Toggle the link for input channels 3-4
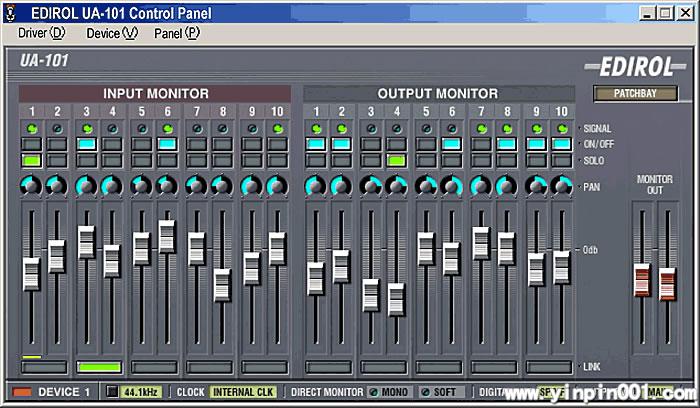Image resolution: width=700 pixels, height=408 pixels. (x=99, y=367)
